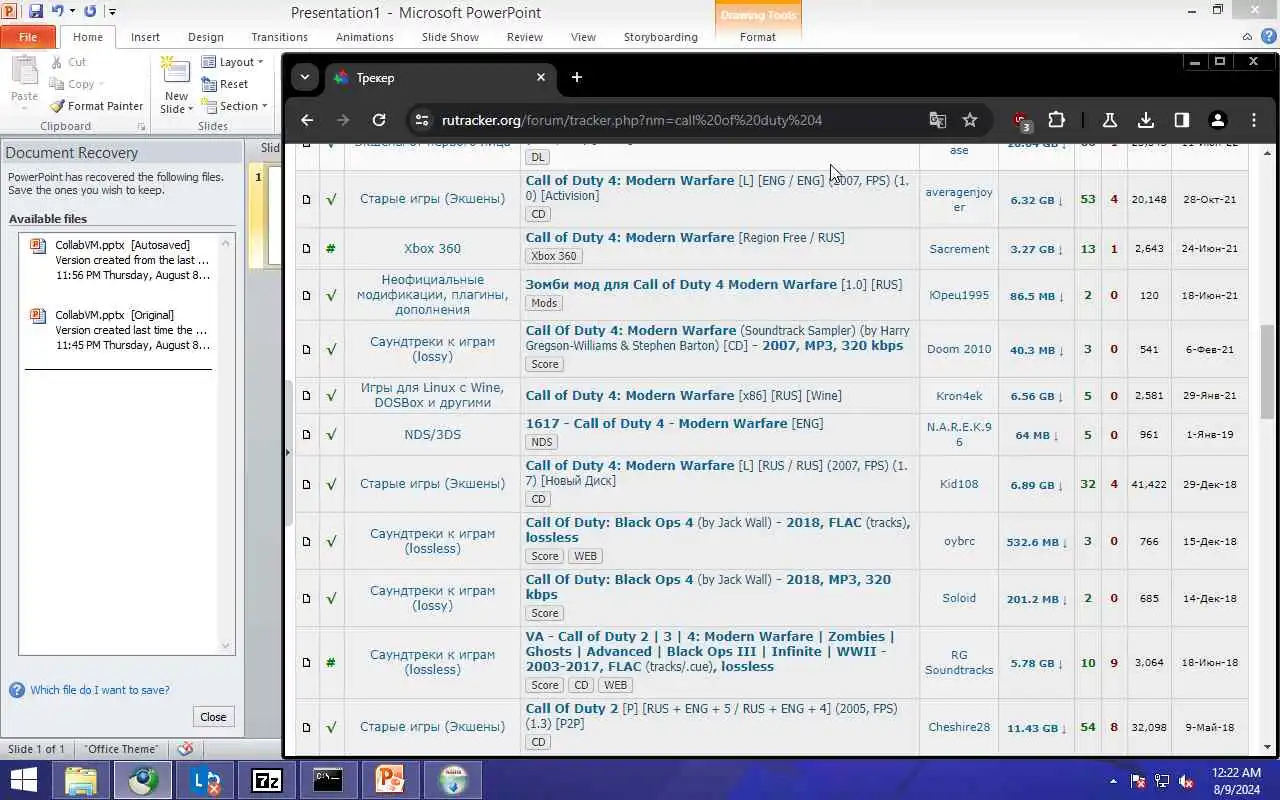Click the page scrollbar down arrow
Screen dimensions: 1280x800
pyautogui.click(x=1267, y=747)
